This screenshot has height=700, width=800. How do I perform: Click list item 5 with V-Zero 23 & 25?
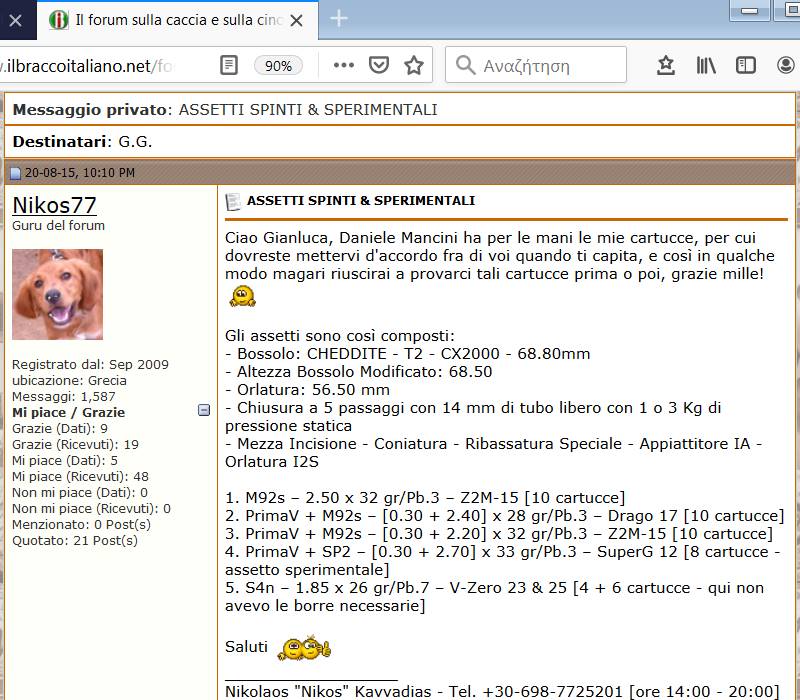[x=494, y=596]
